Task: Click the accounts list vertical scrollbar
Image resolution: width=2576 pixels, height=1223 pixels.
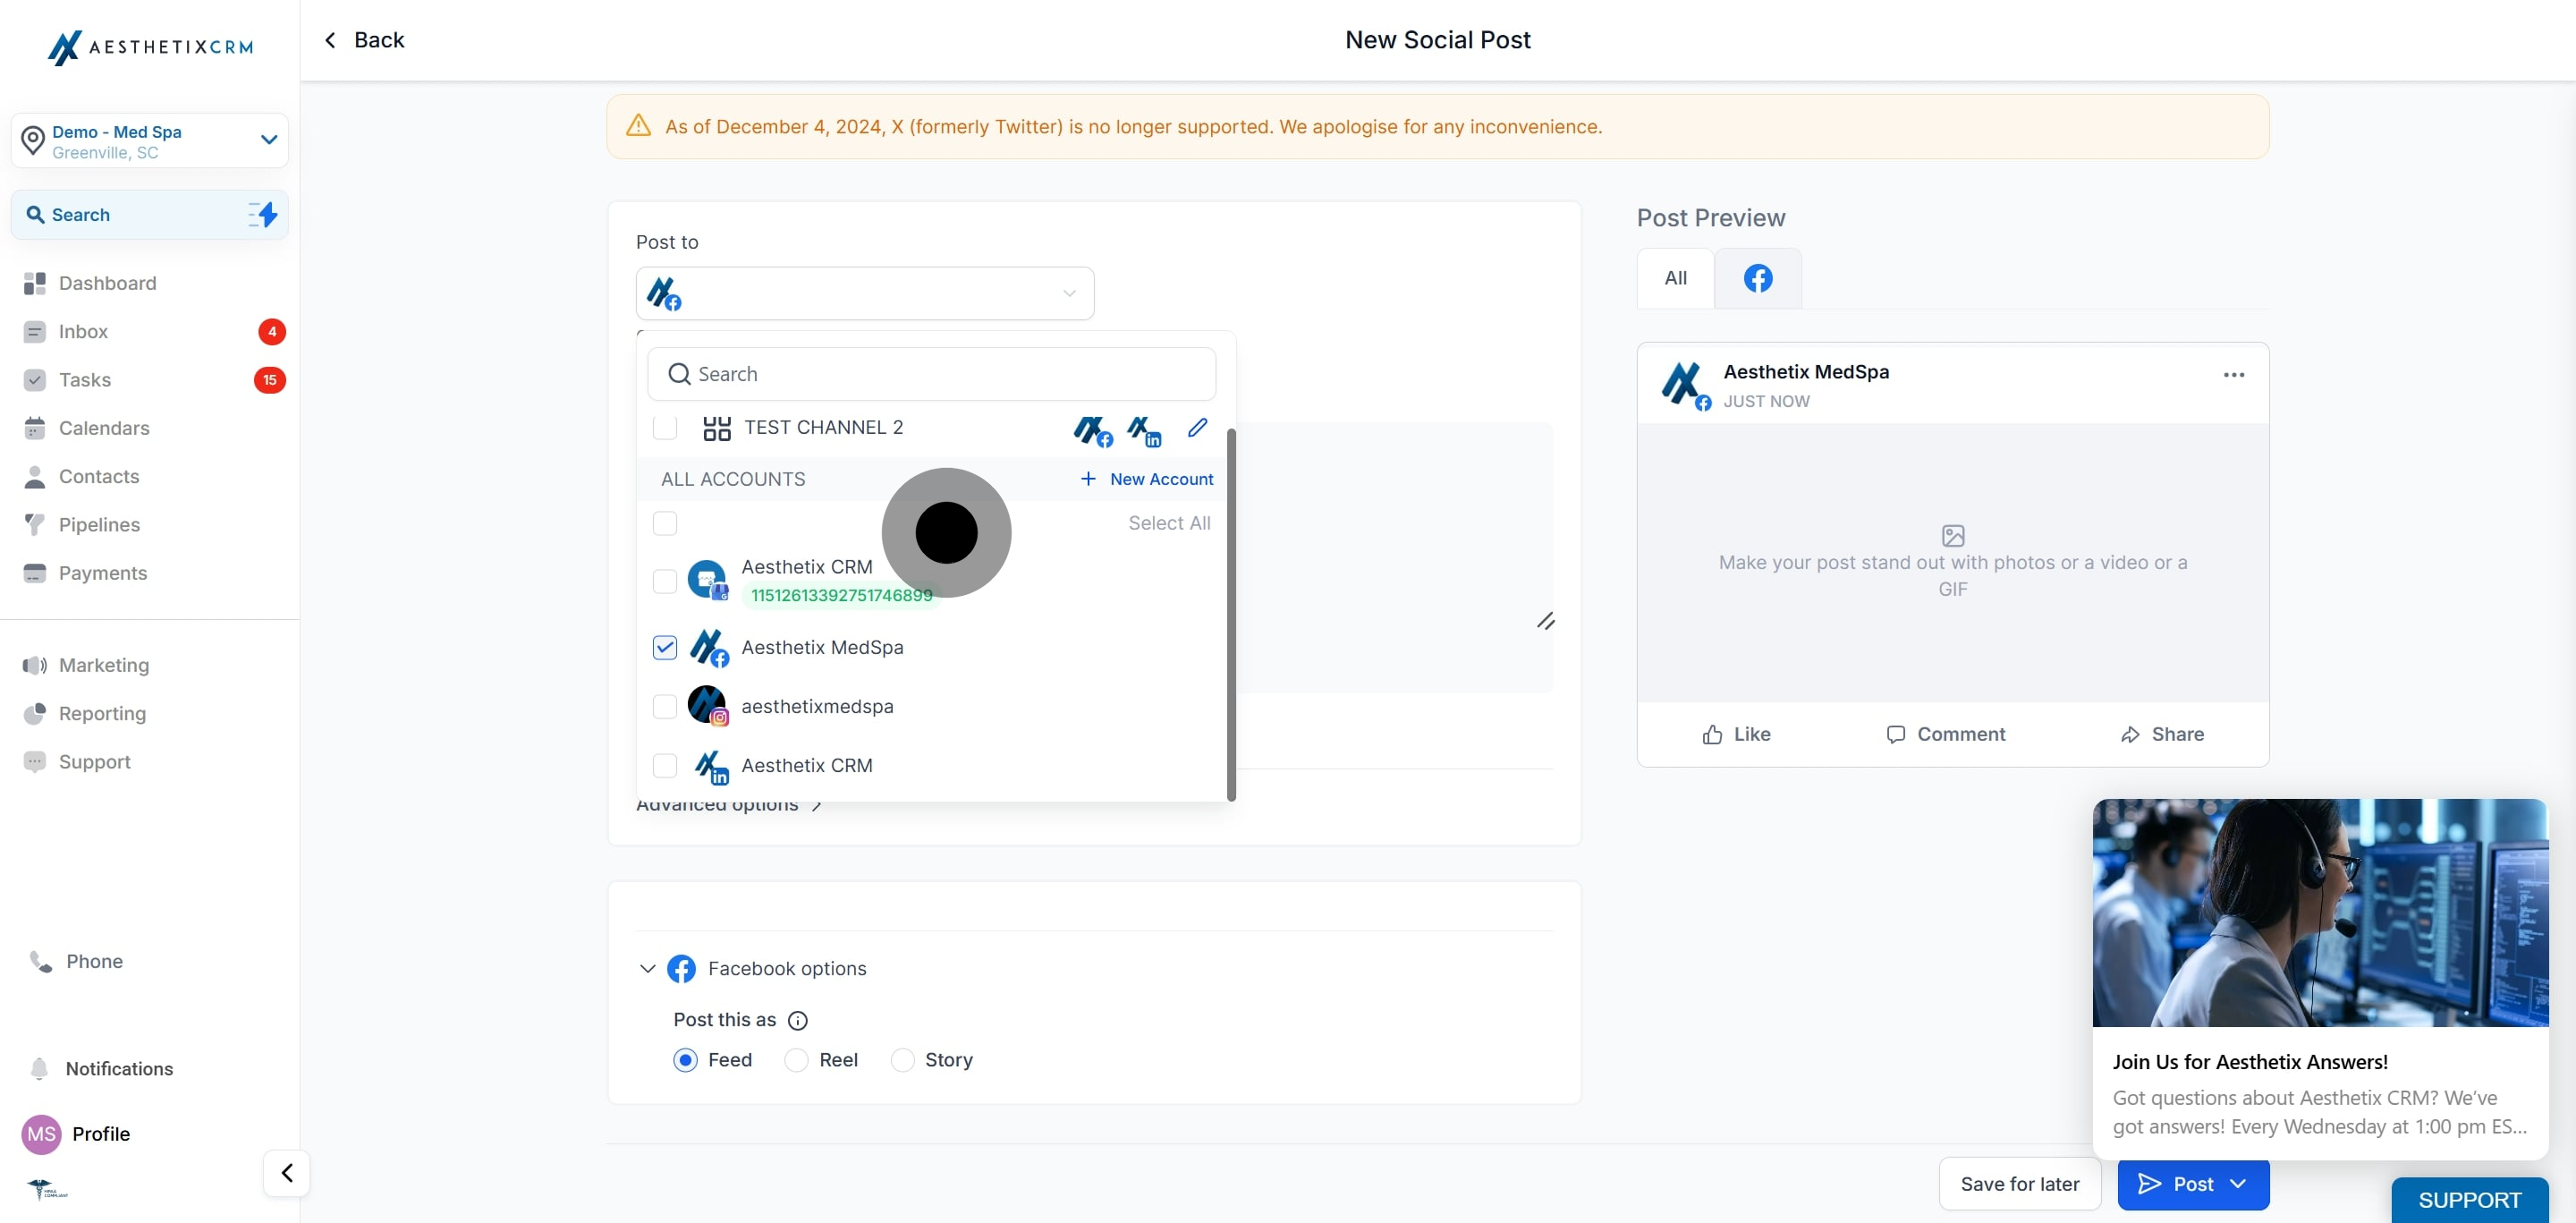Action: point(1231,614)
